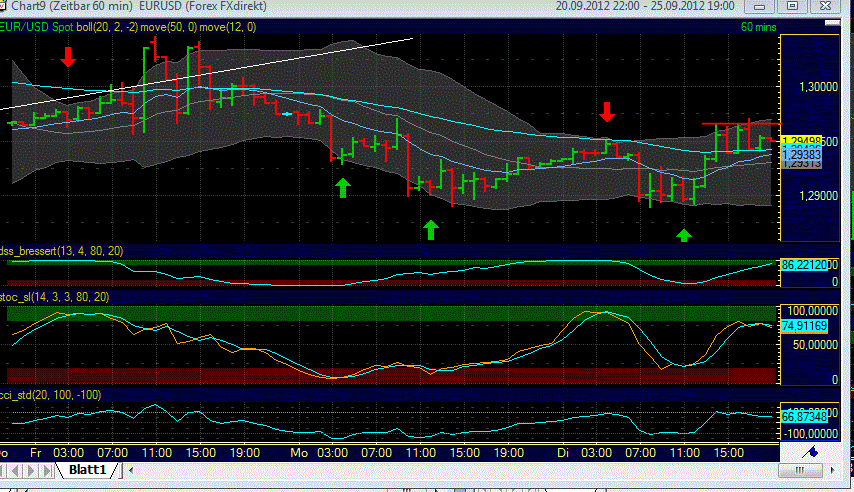
Task: Restore the Chart9 window size
Action: (792, 6)
